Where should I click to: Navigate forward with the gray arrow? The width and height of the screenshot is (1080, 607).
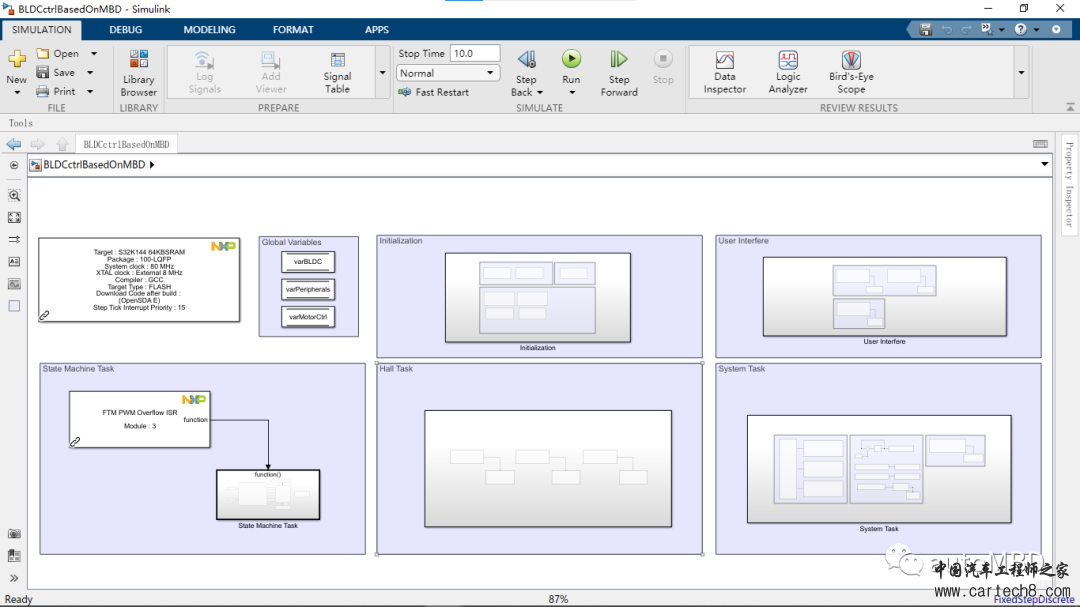[x=38, y=143]
